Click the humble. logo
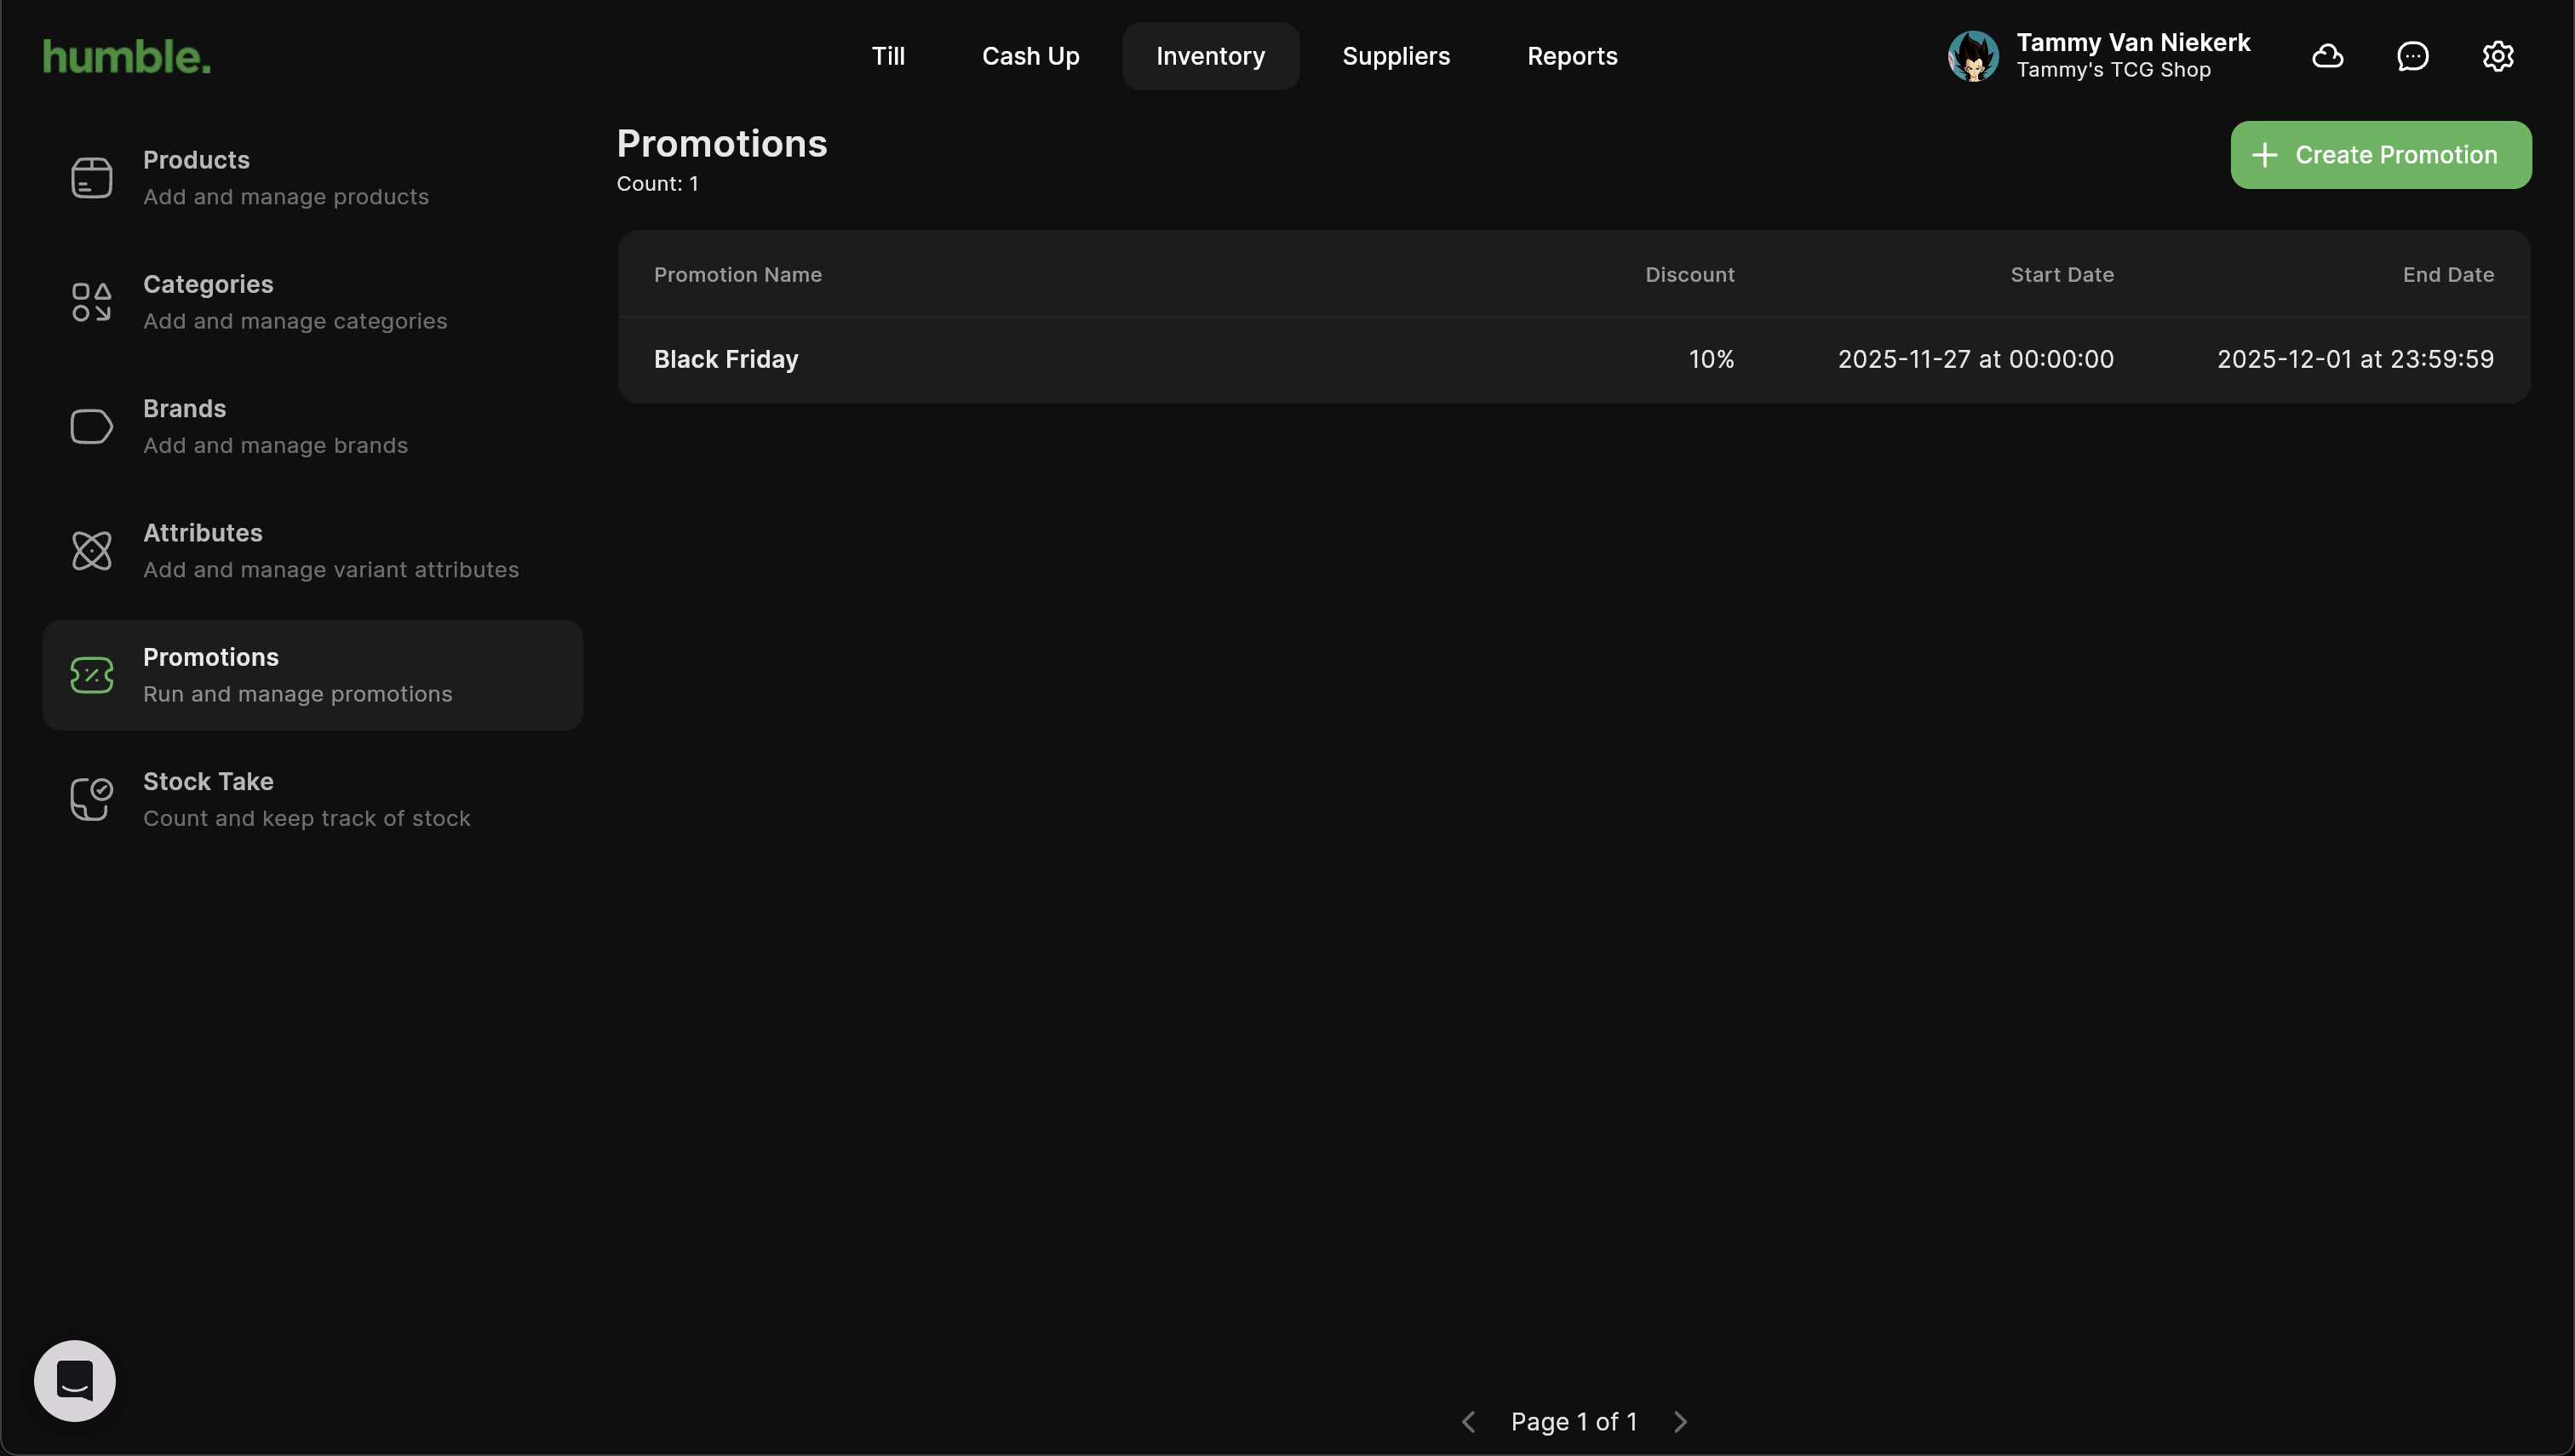This screenshot has width=2575, height=1456. pos(127,57)
